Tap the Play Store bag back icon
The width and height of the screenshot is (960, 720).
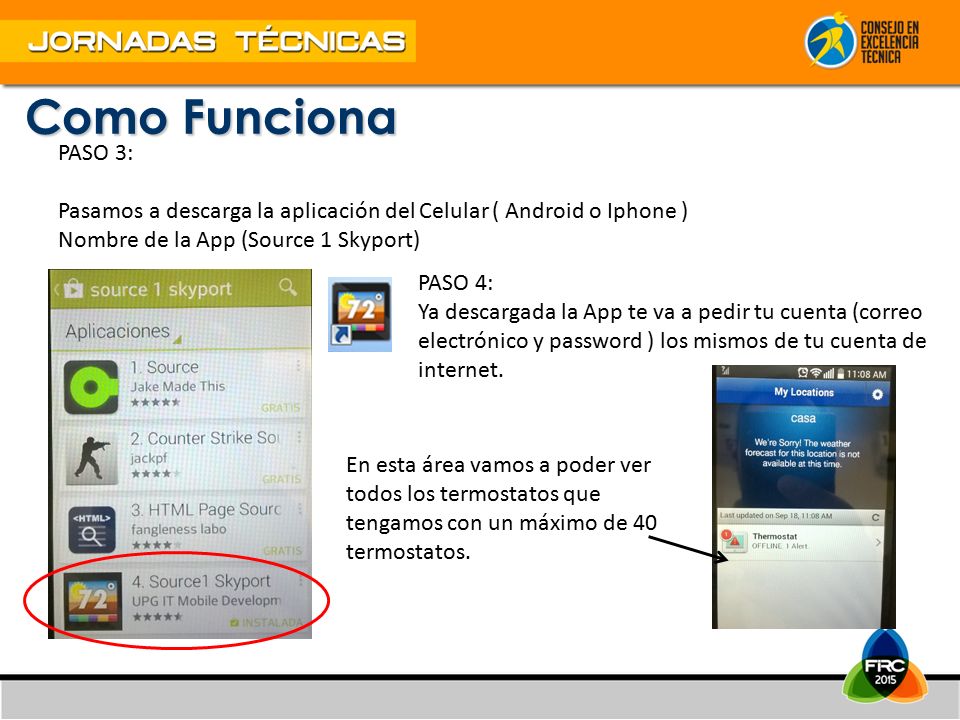pos(71,288)
